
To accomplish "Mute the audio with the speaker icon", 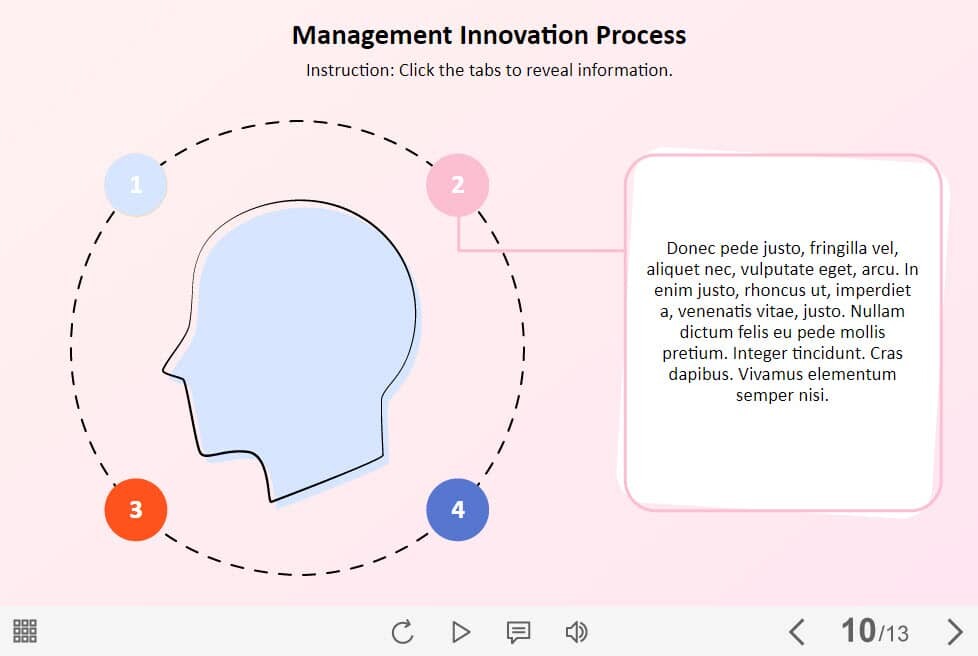I will tap(576, 632).
